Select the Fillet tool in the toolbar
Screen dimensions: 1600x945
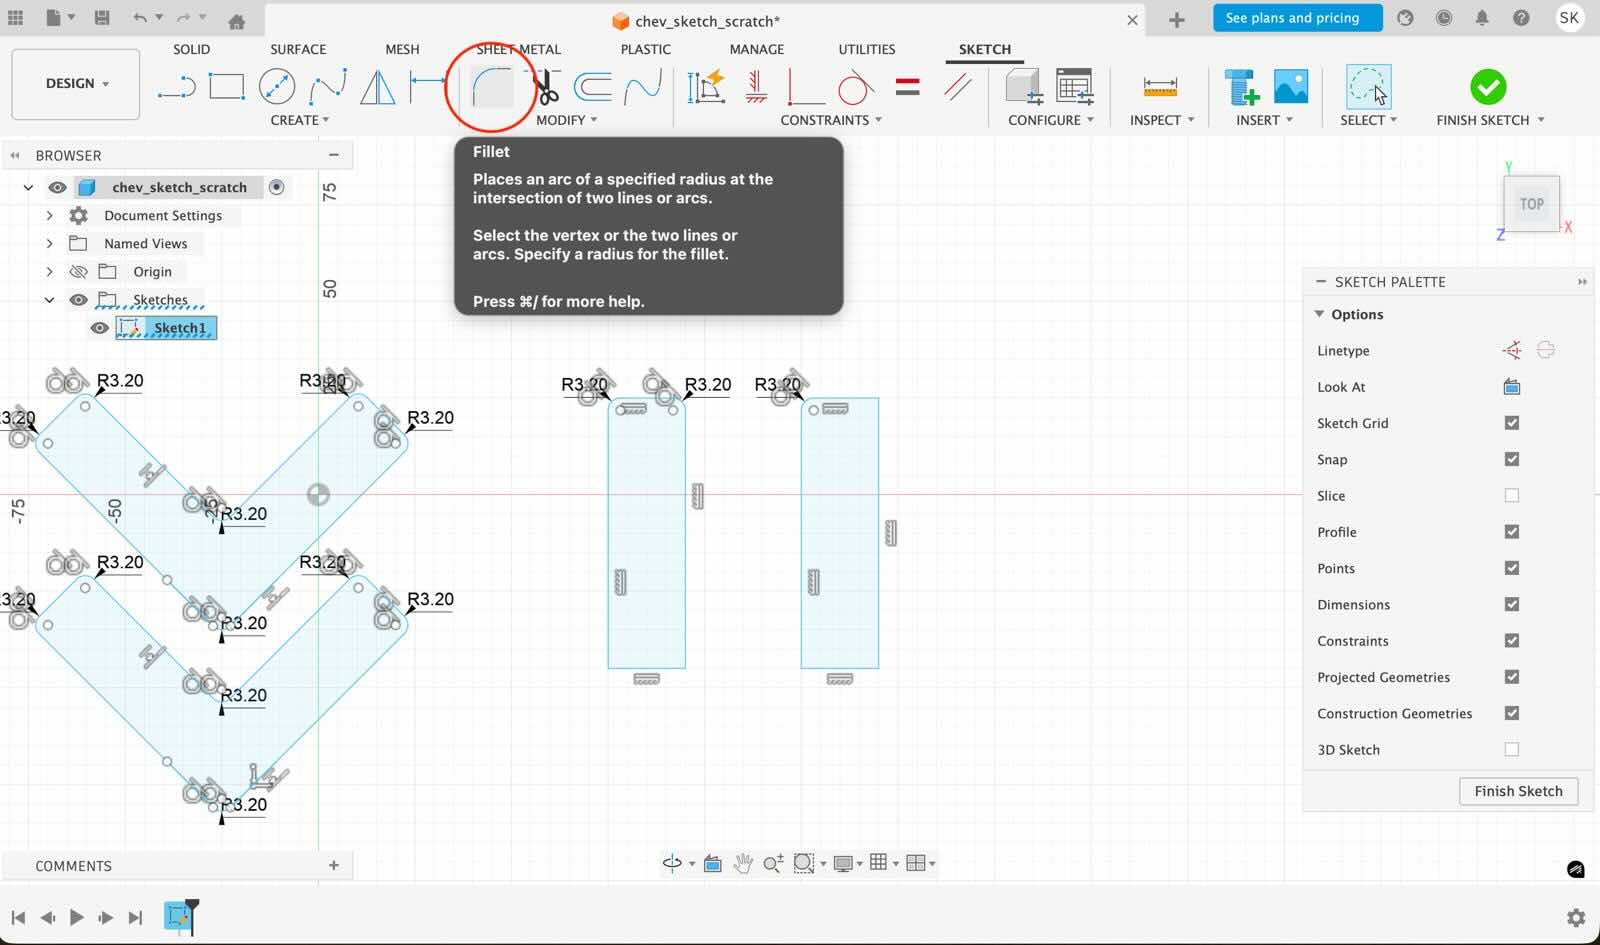[x=492, y=88]
